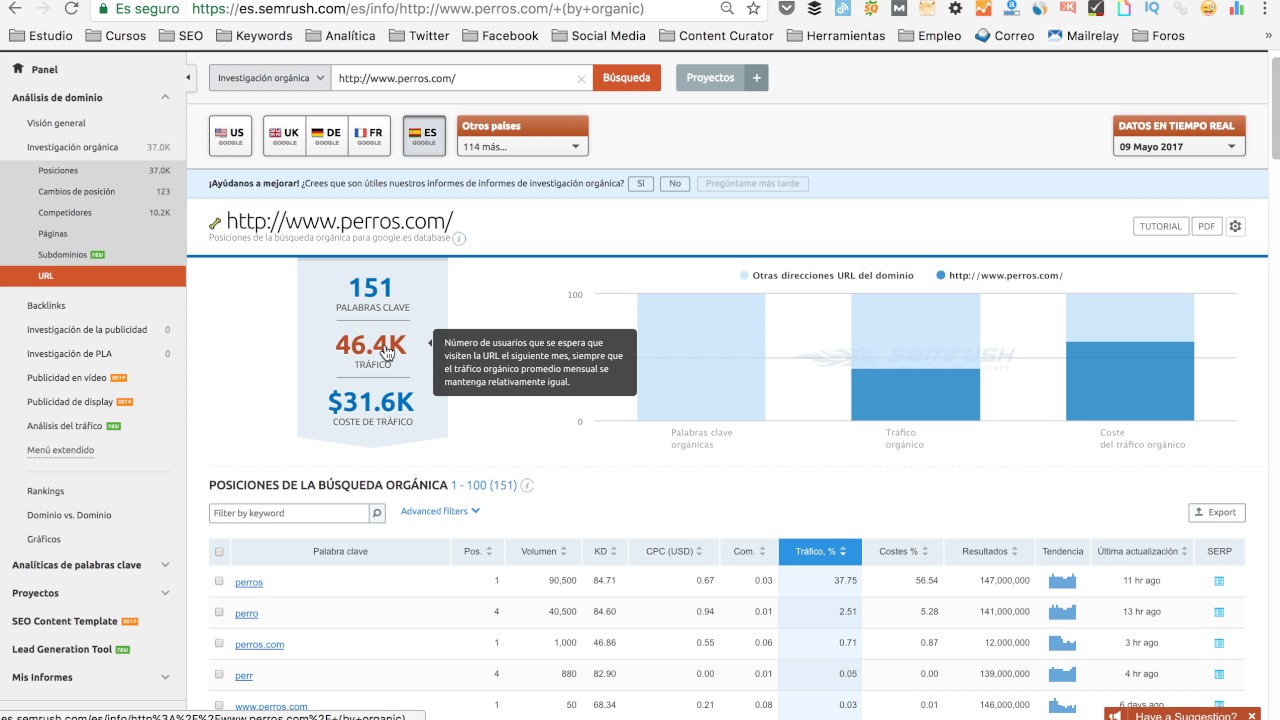This screenshot has width=1280, height=720.
Task: Click the Sí feedback button
Action: (x=641, y=184)
